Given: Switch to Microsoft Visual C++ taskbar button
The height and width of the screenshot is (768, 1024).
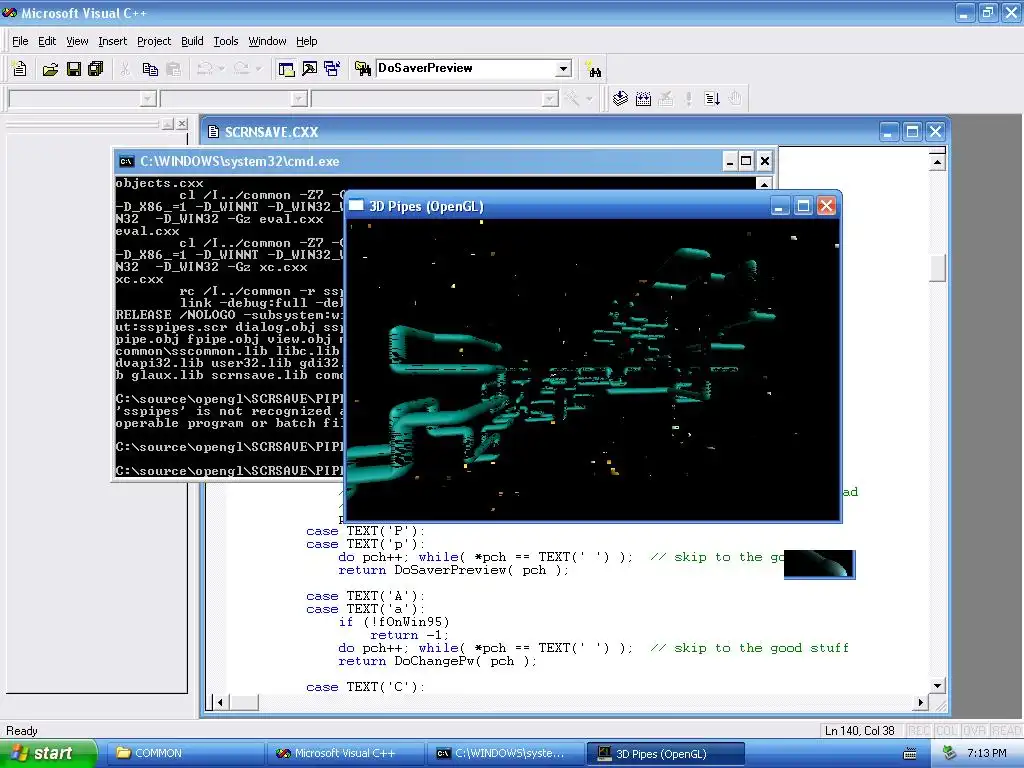Looking at the screenshot, I should click(x=345, y=753).
